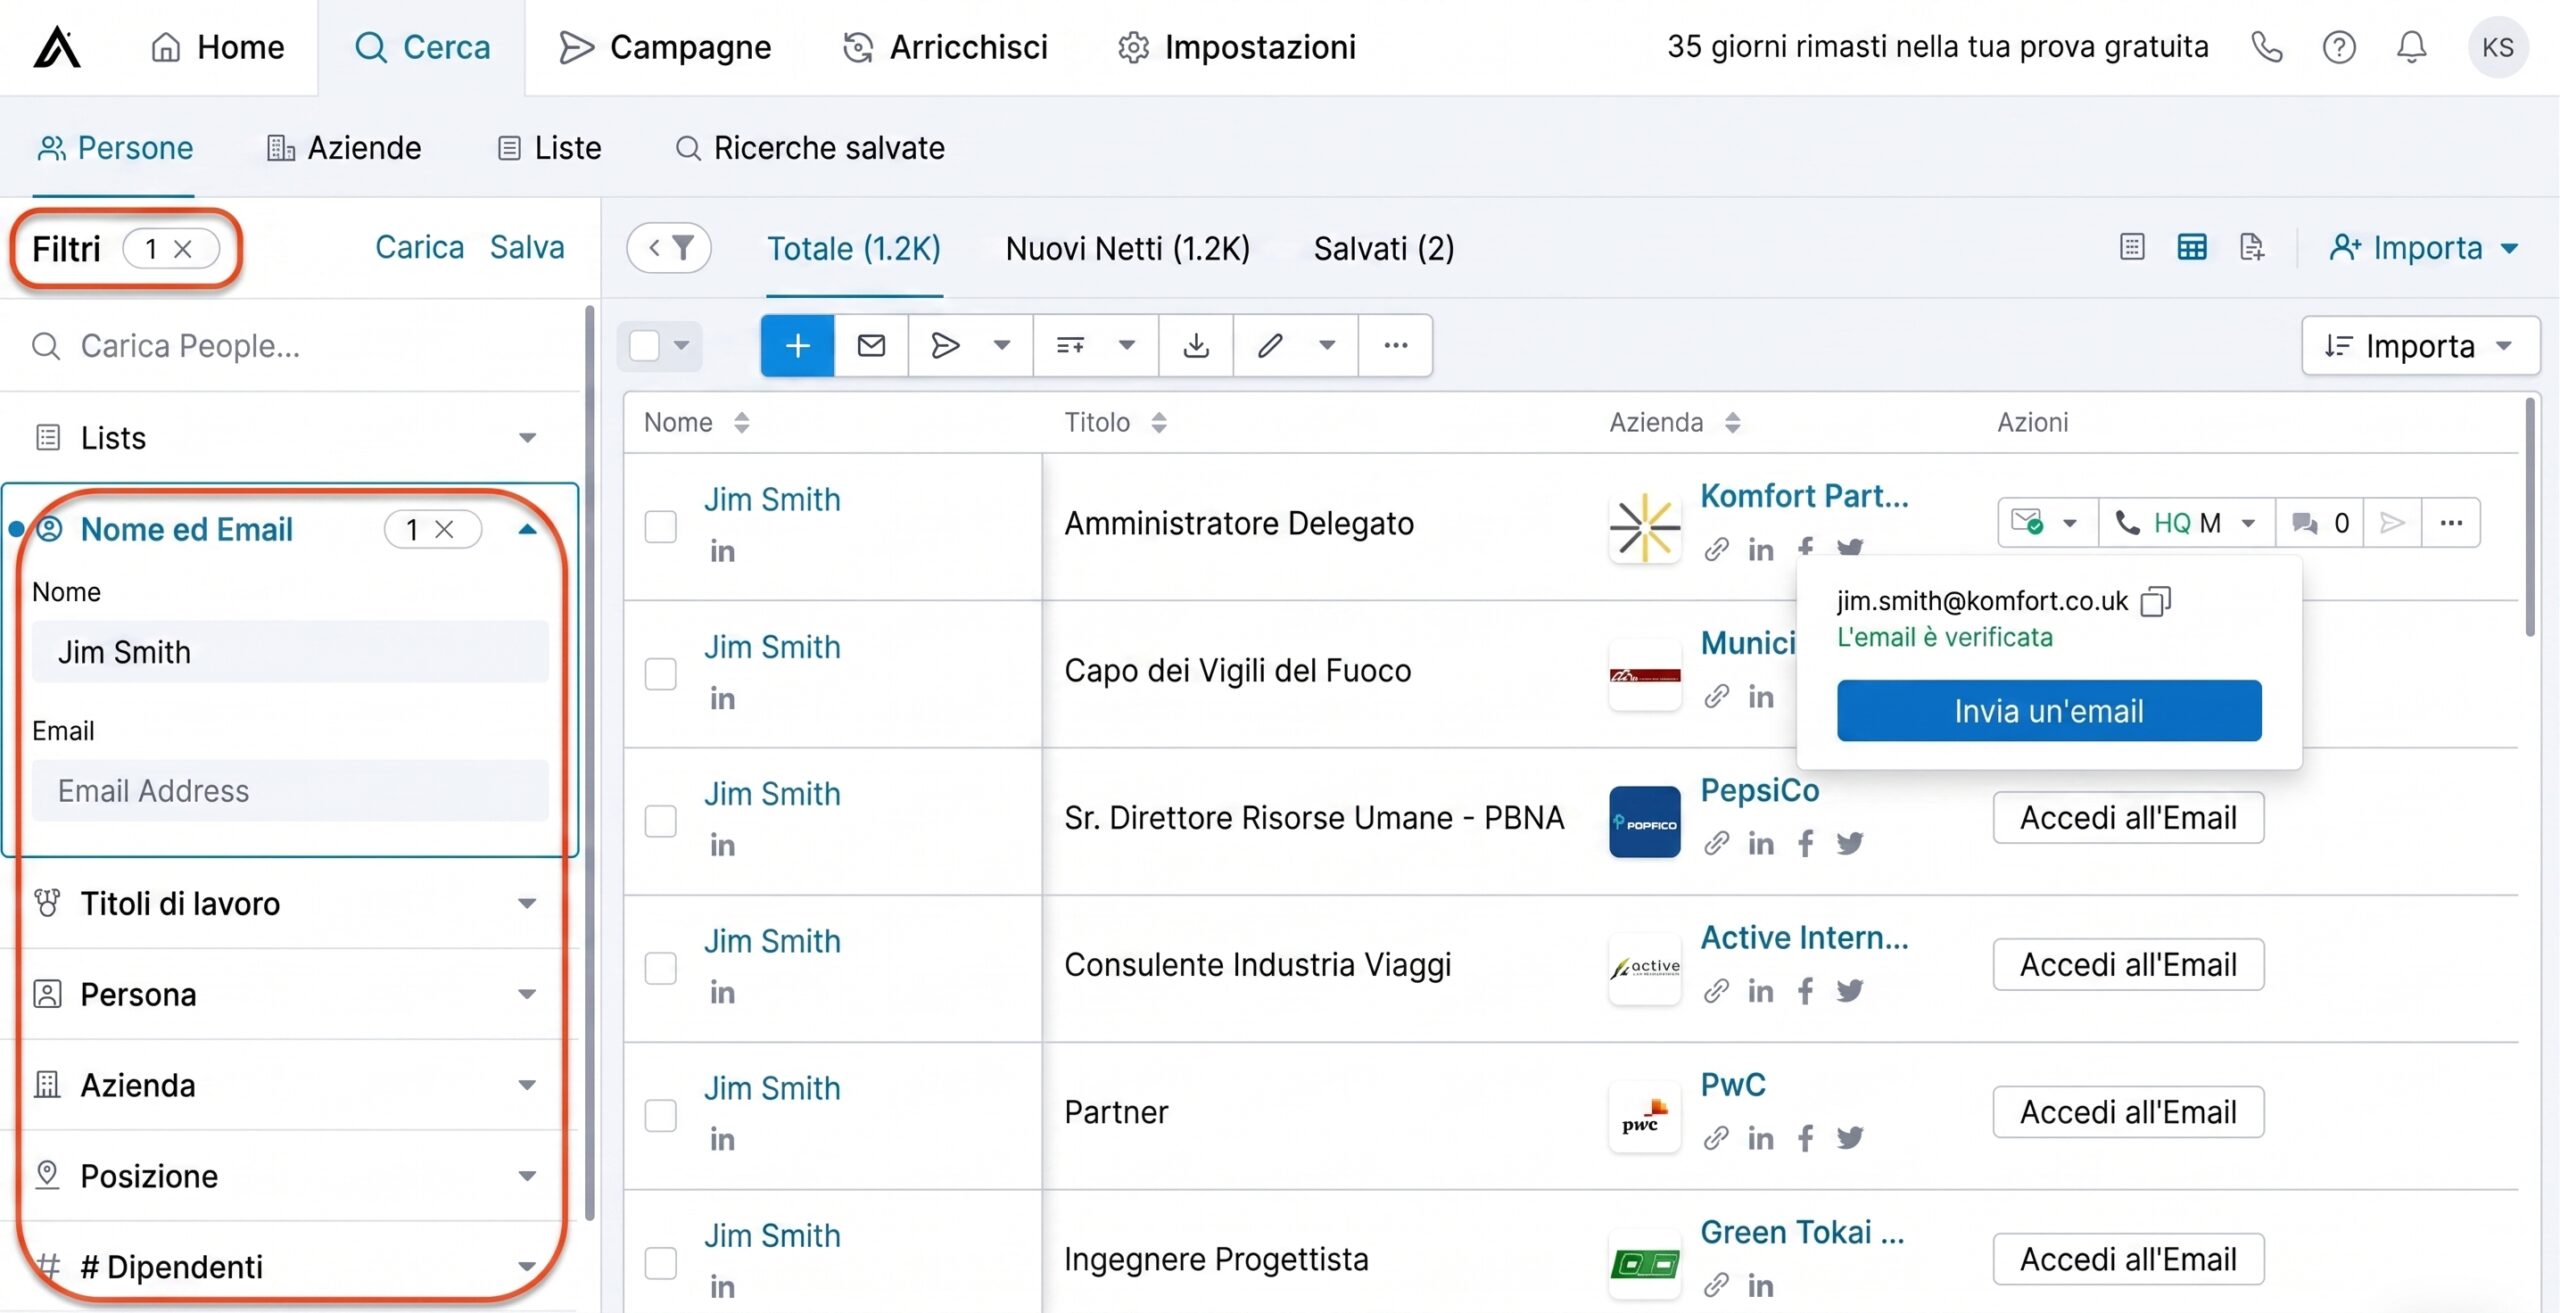Click the Email Address input field
This screenshot has height=1313, width=2560.
tap(290, 791)
